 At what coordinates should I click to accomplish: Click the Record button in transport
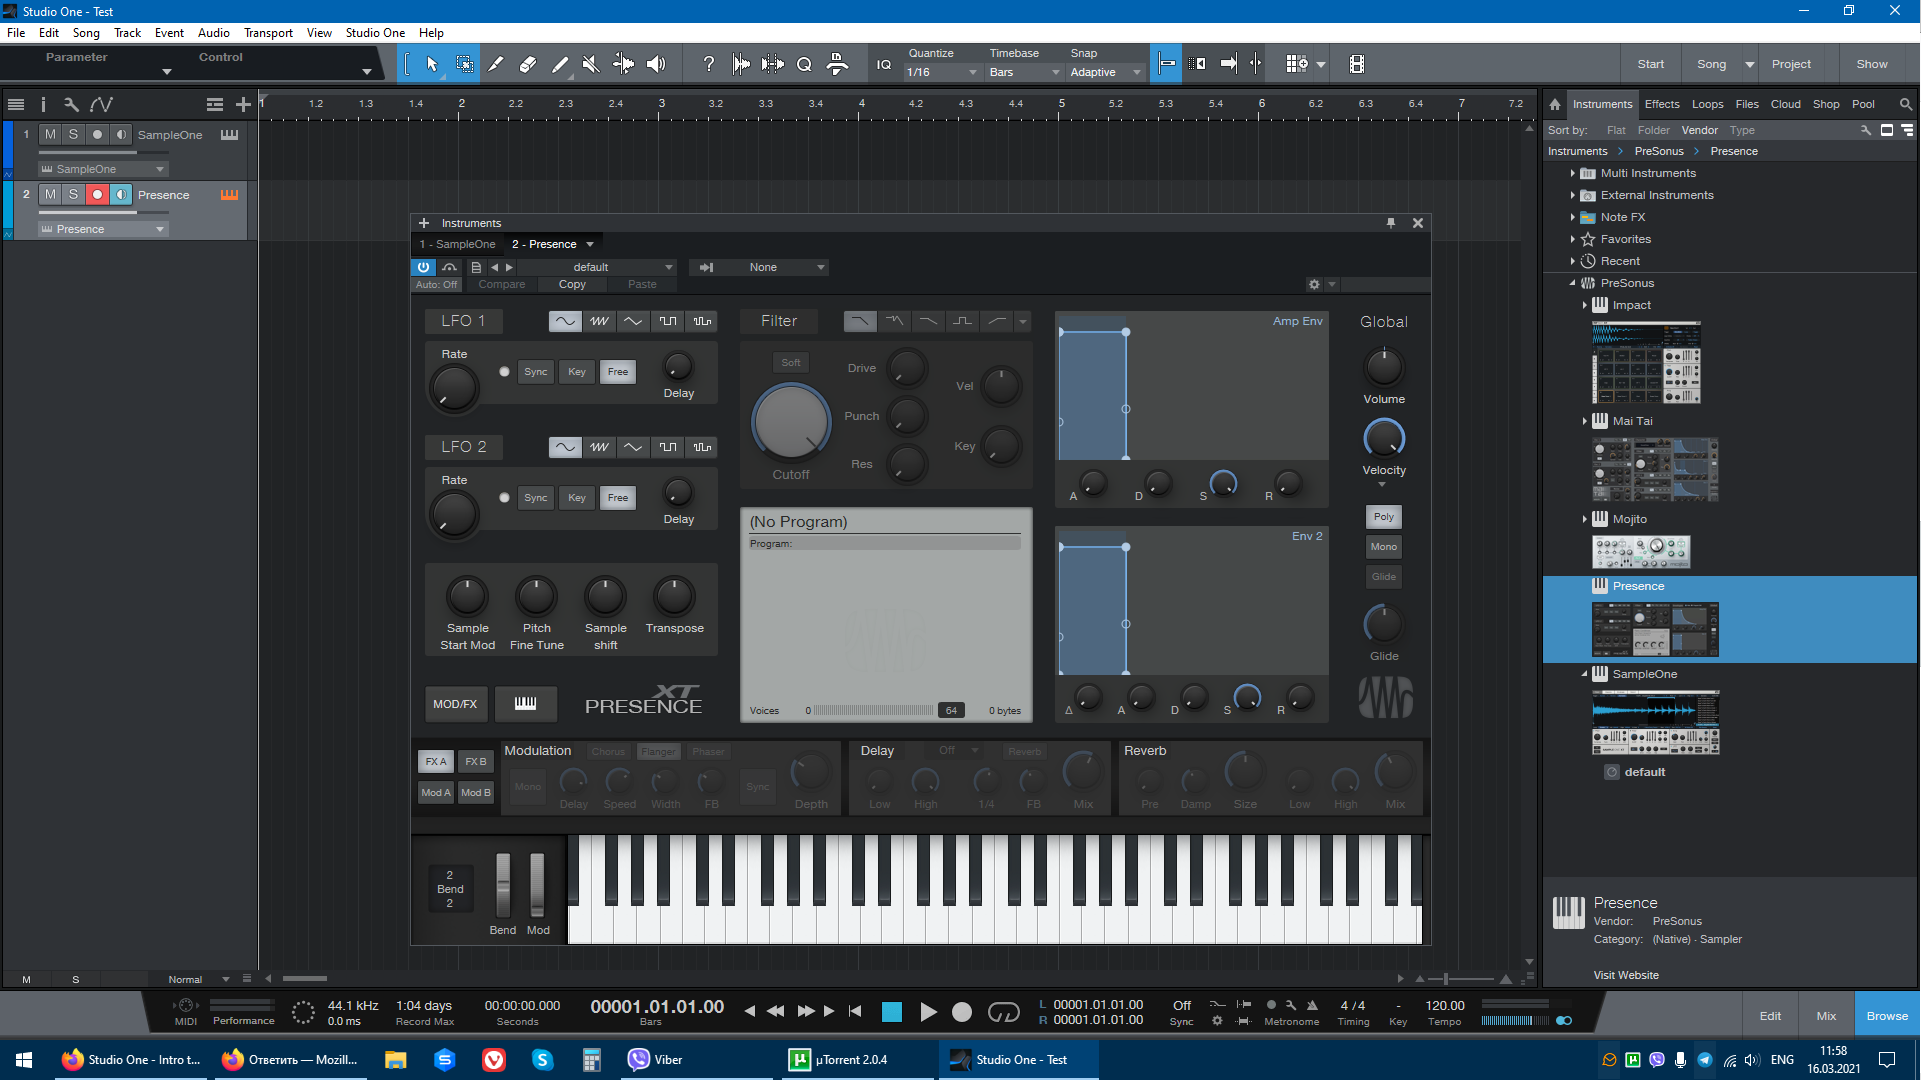961,1012
